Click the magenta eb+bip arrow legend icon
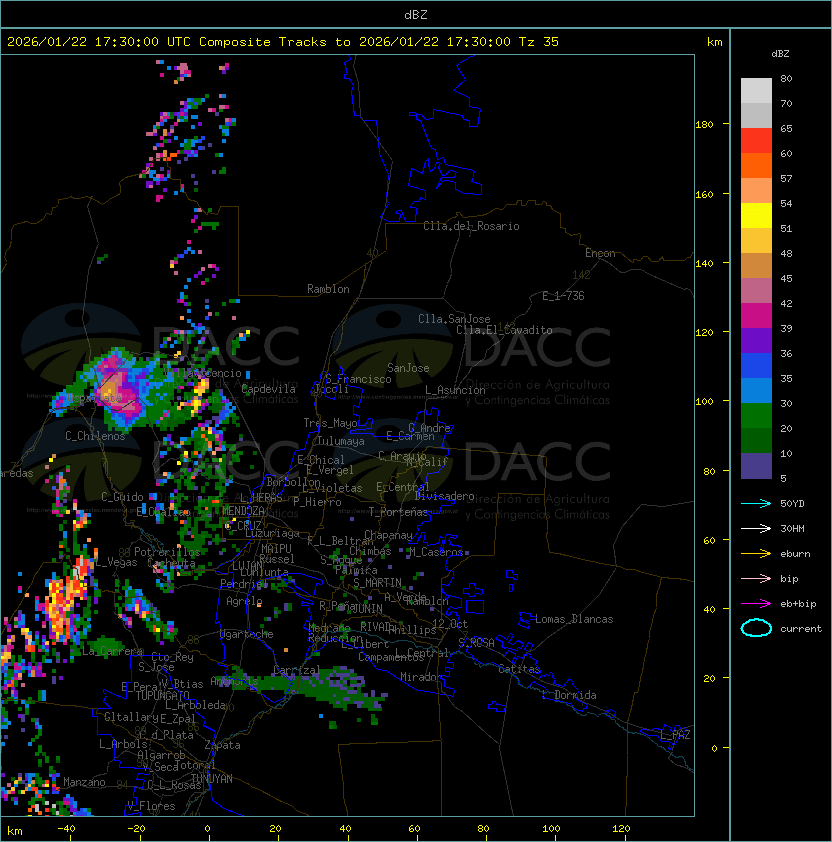The height and width of the screenshot is (842, 832). (x=756, y=604)
